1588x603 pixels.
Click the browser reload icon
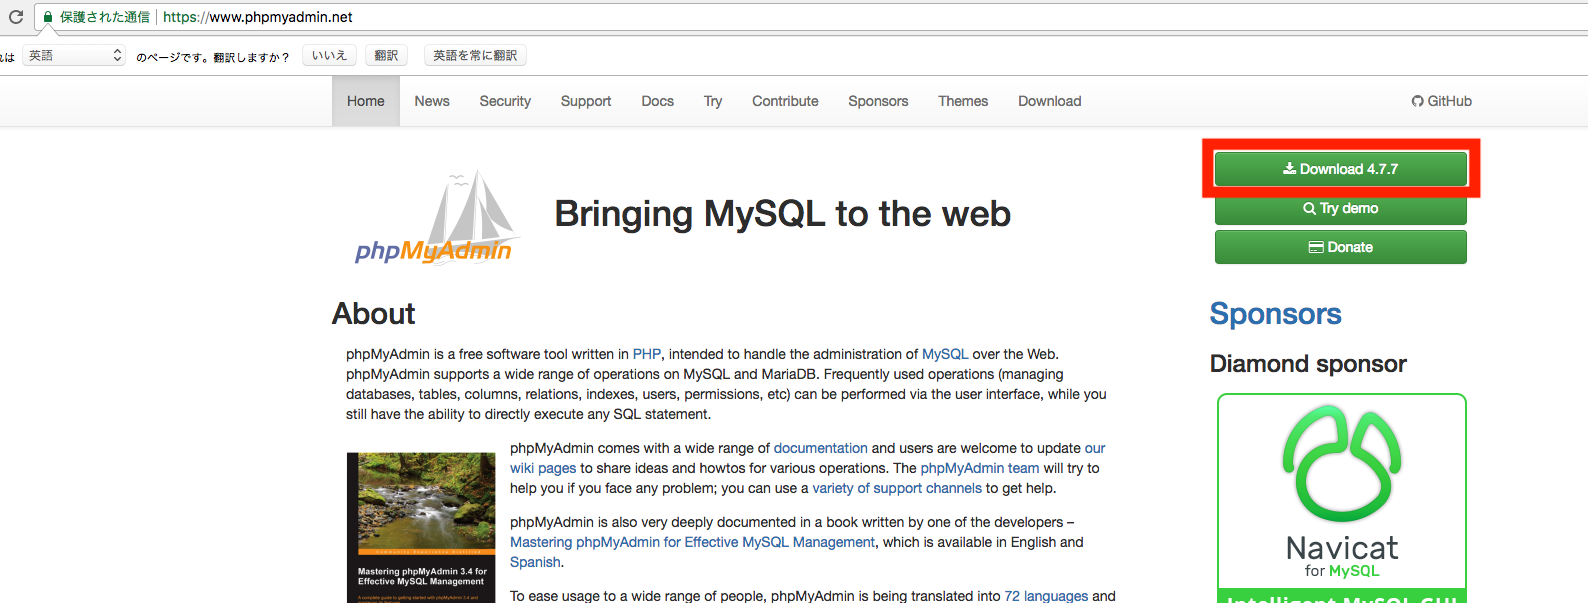coord(15,17)
